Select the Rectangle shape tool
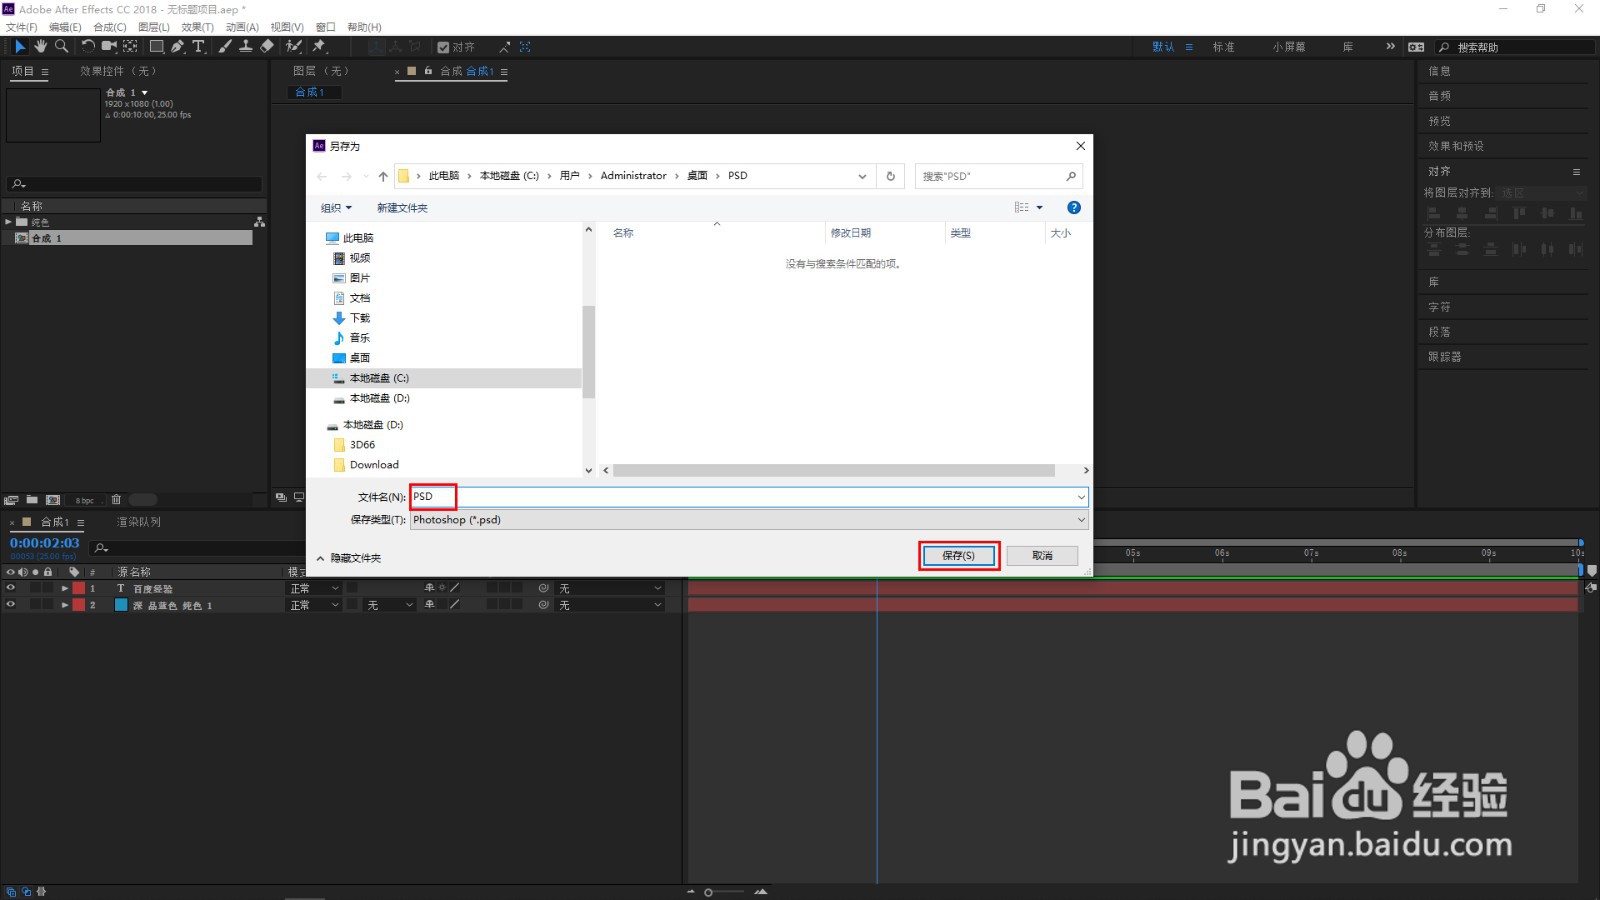The height and width of the screenshot is (900, 1600). (156, 46)
